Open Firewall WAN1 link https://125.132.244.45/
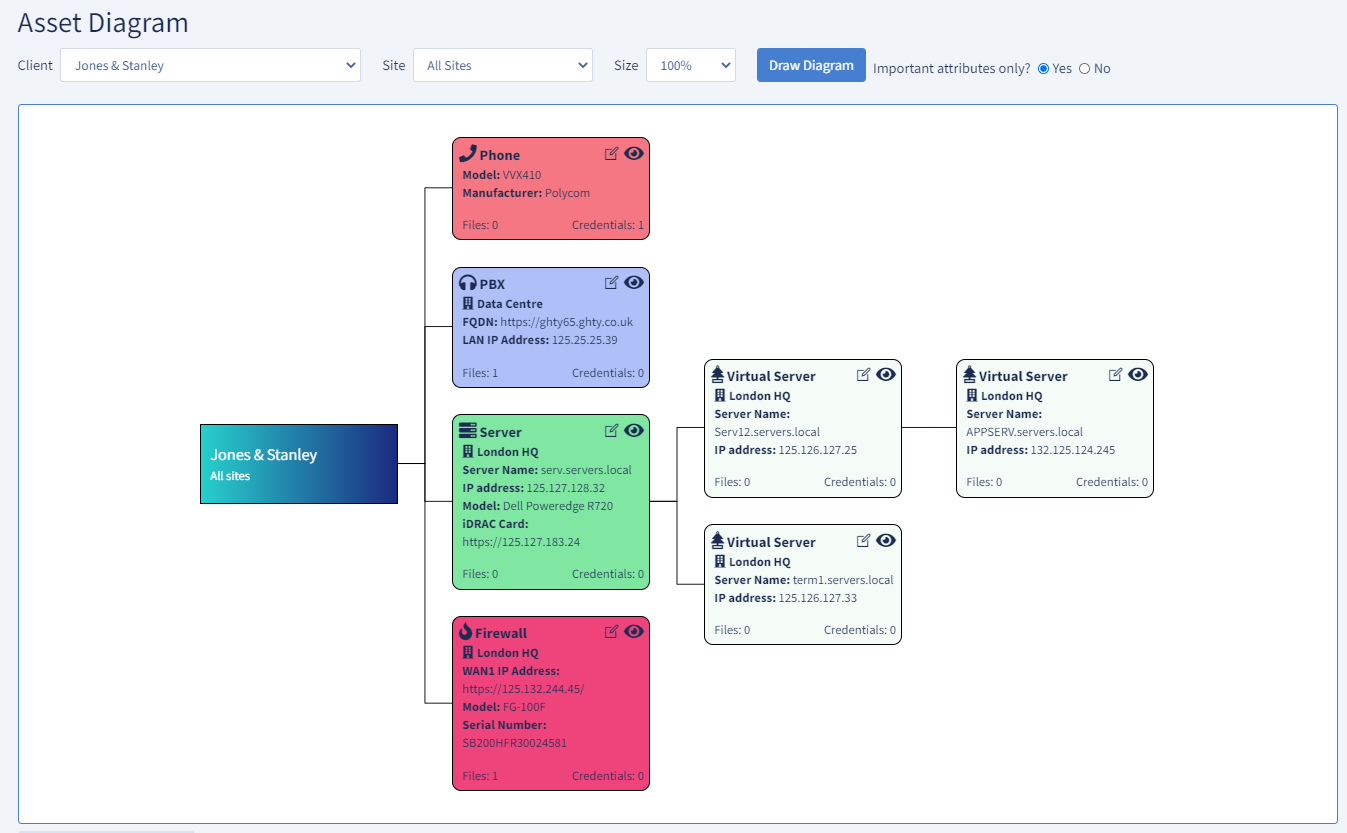 [523, 689]
